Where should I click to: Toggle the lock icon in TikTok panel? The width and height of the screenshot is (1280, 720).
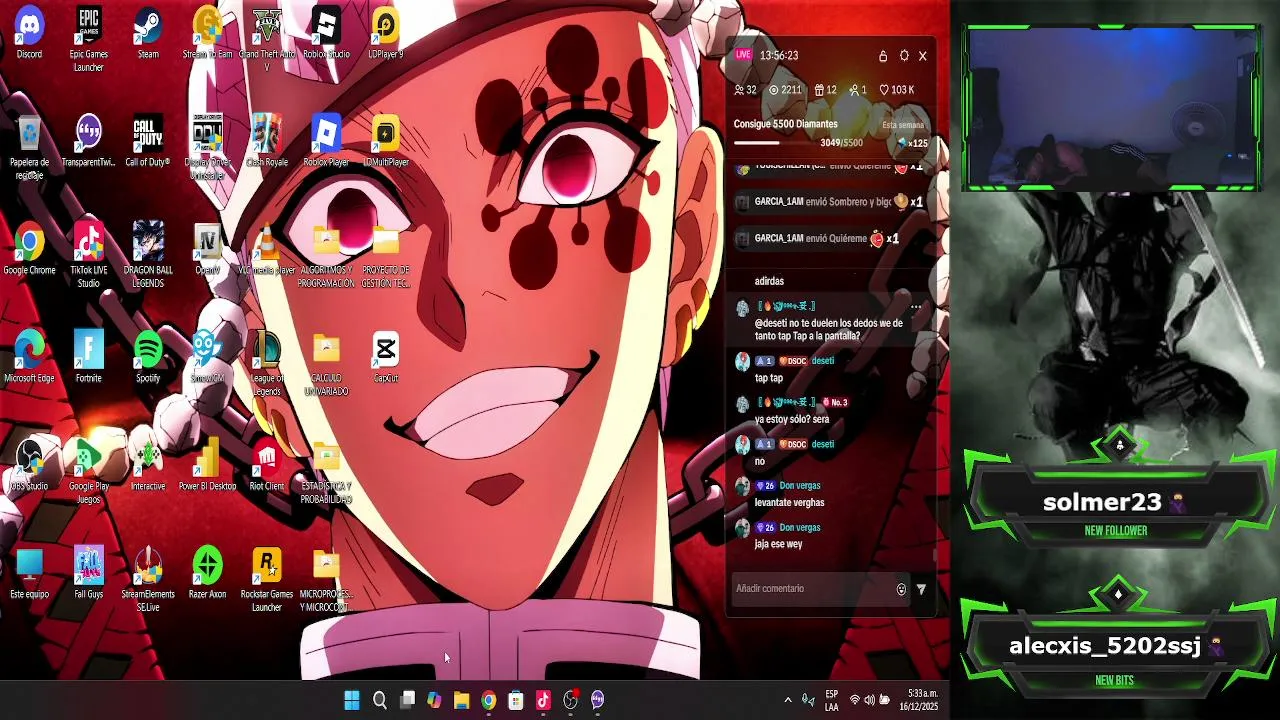[883, 56]
